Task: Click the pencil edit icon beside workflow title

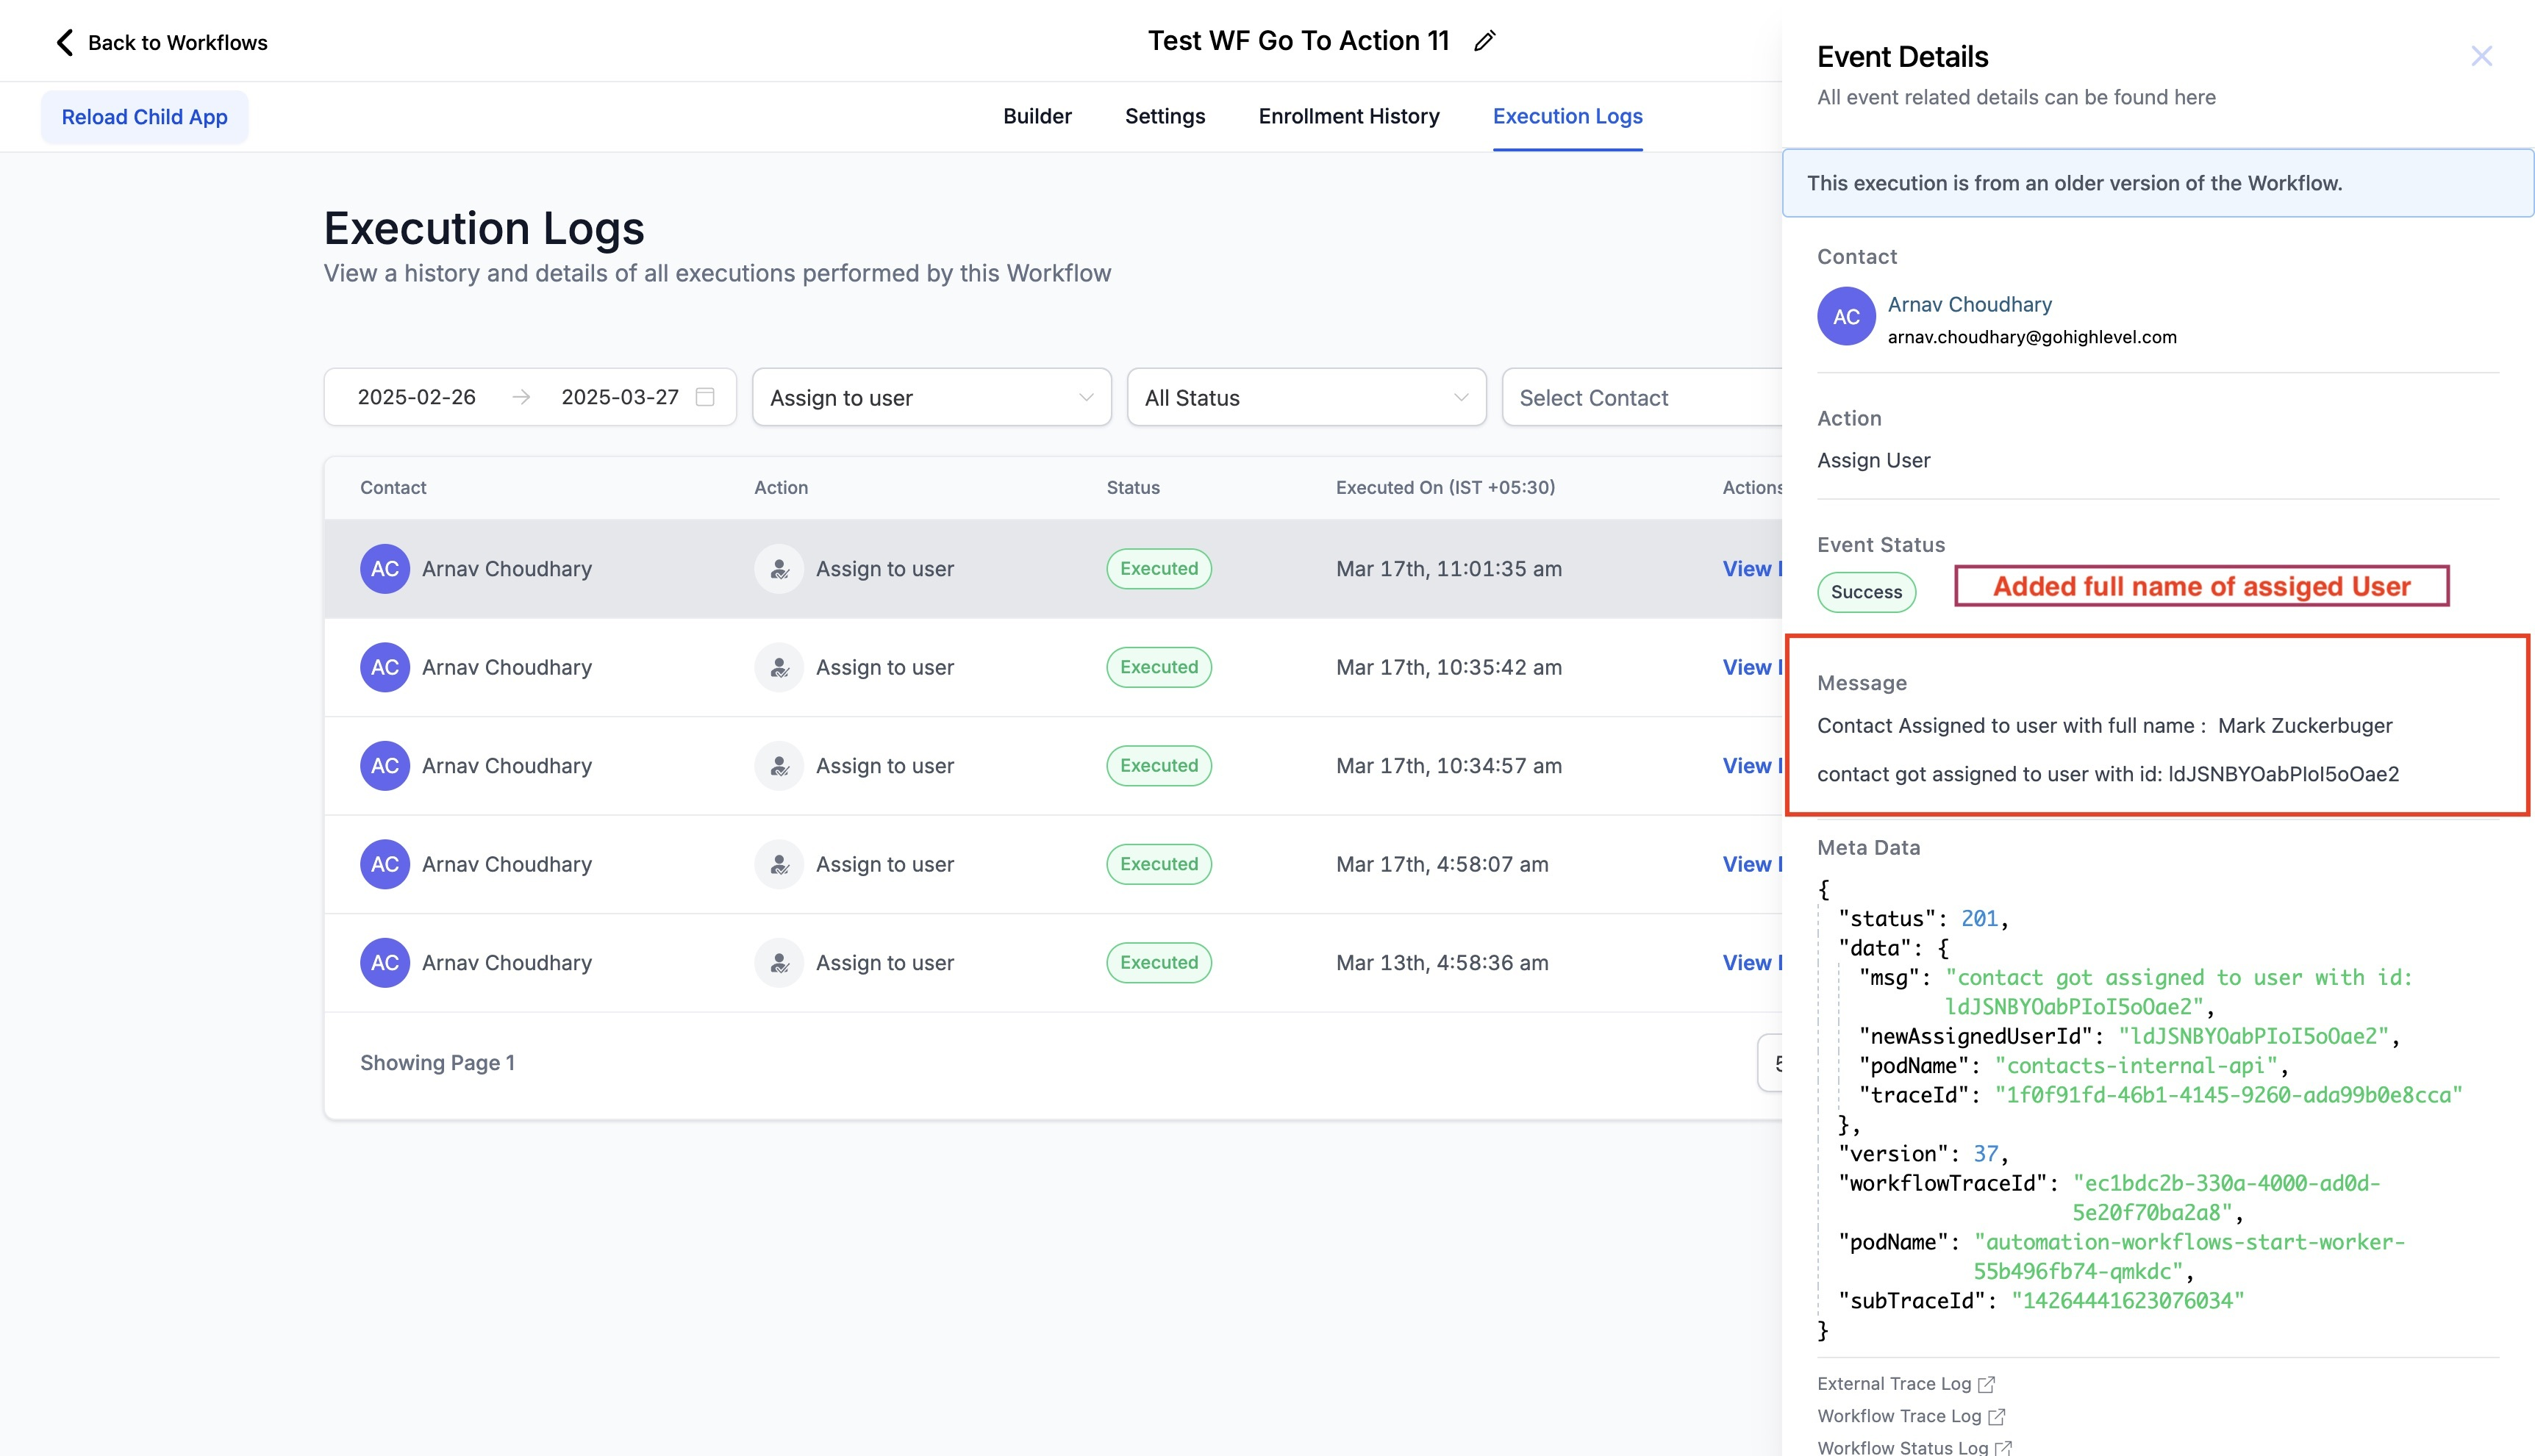Action: tap(1485, 41)
